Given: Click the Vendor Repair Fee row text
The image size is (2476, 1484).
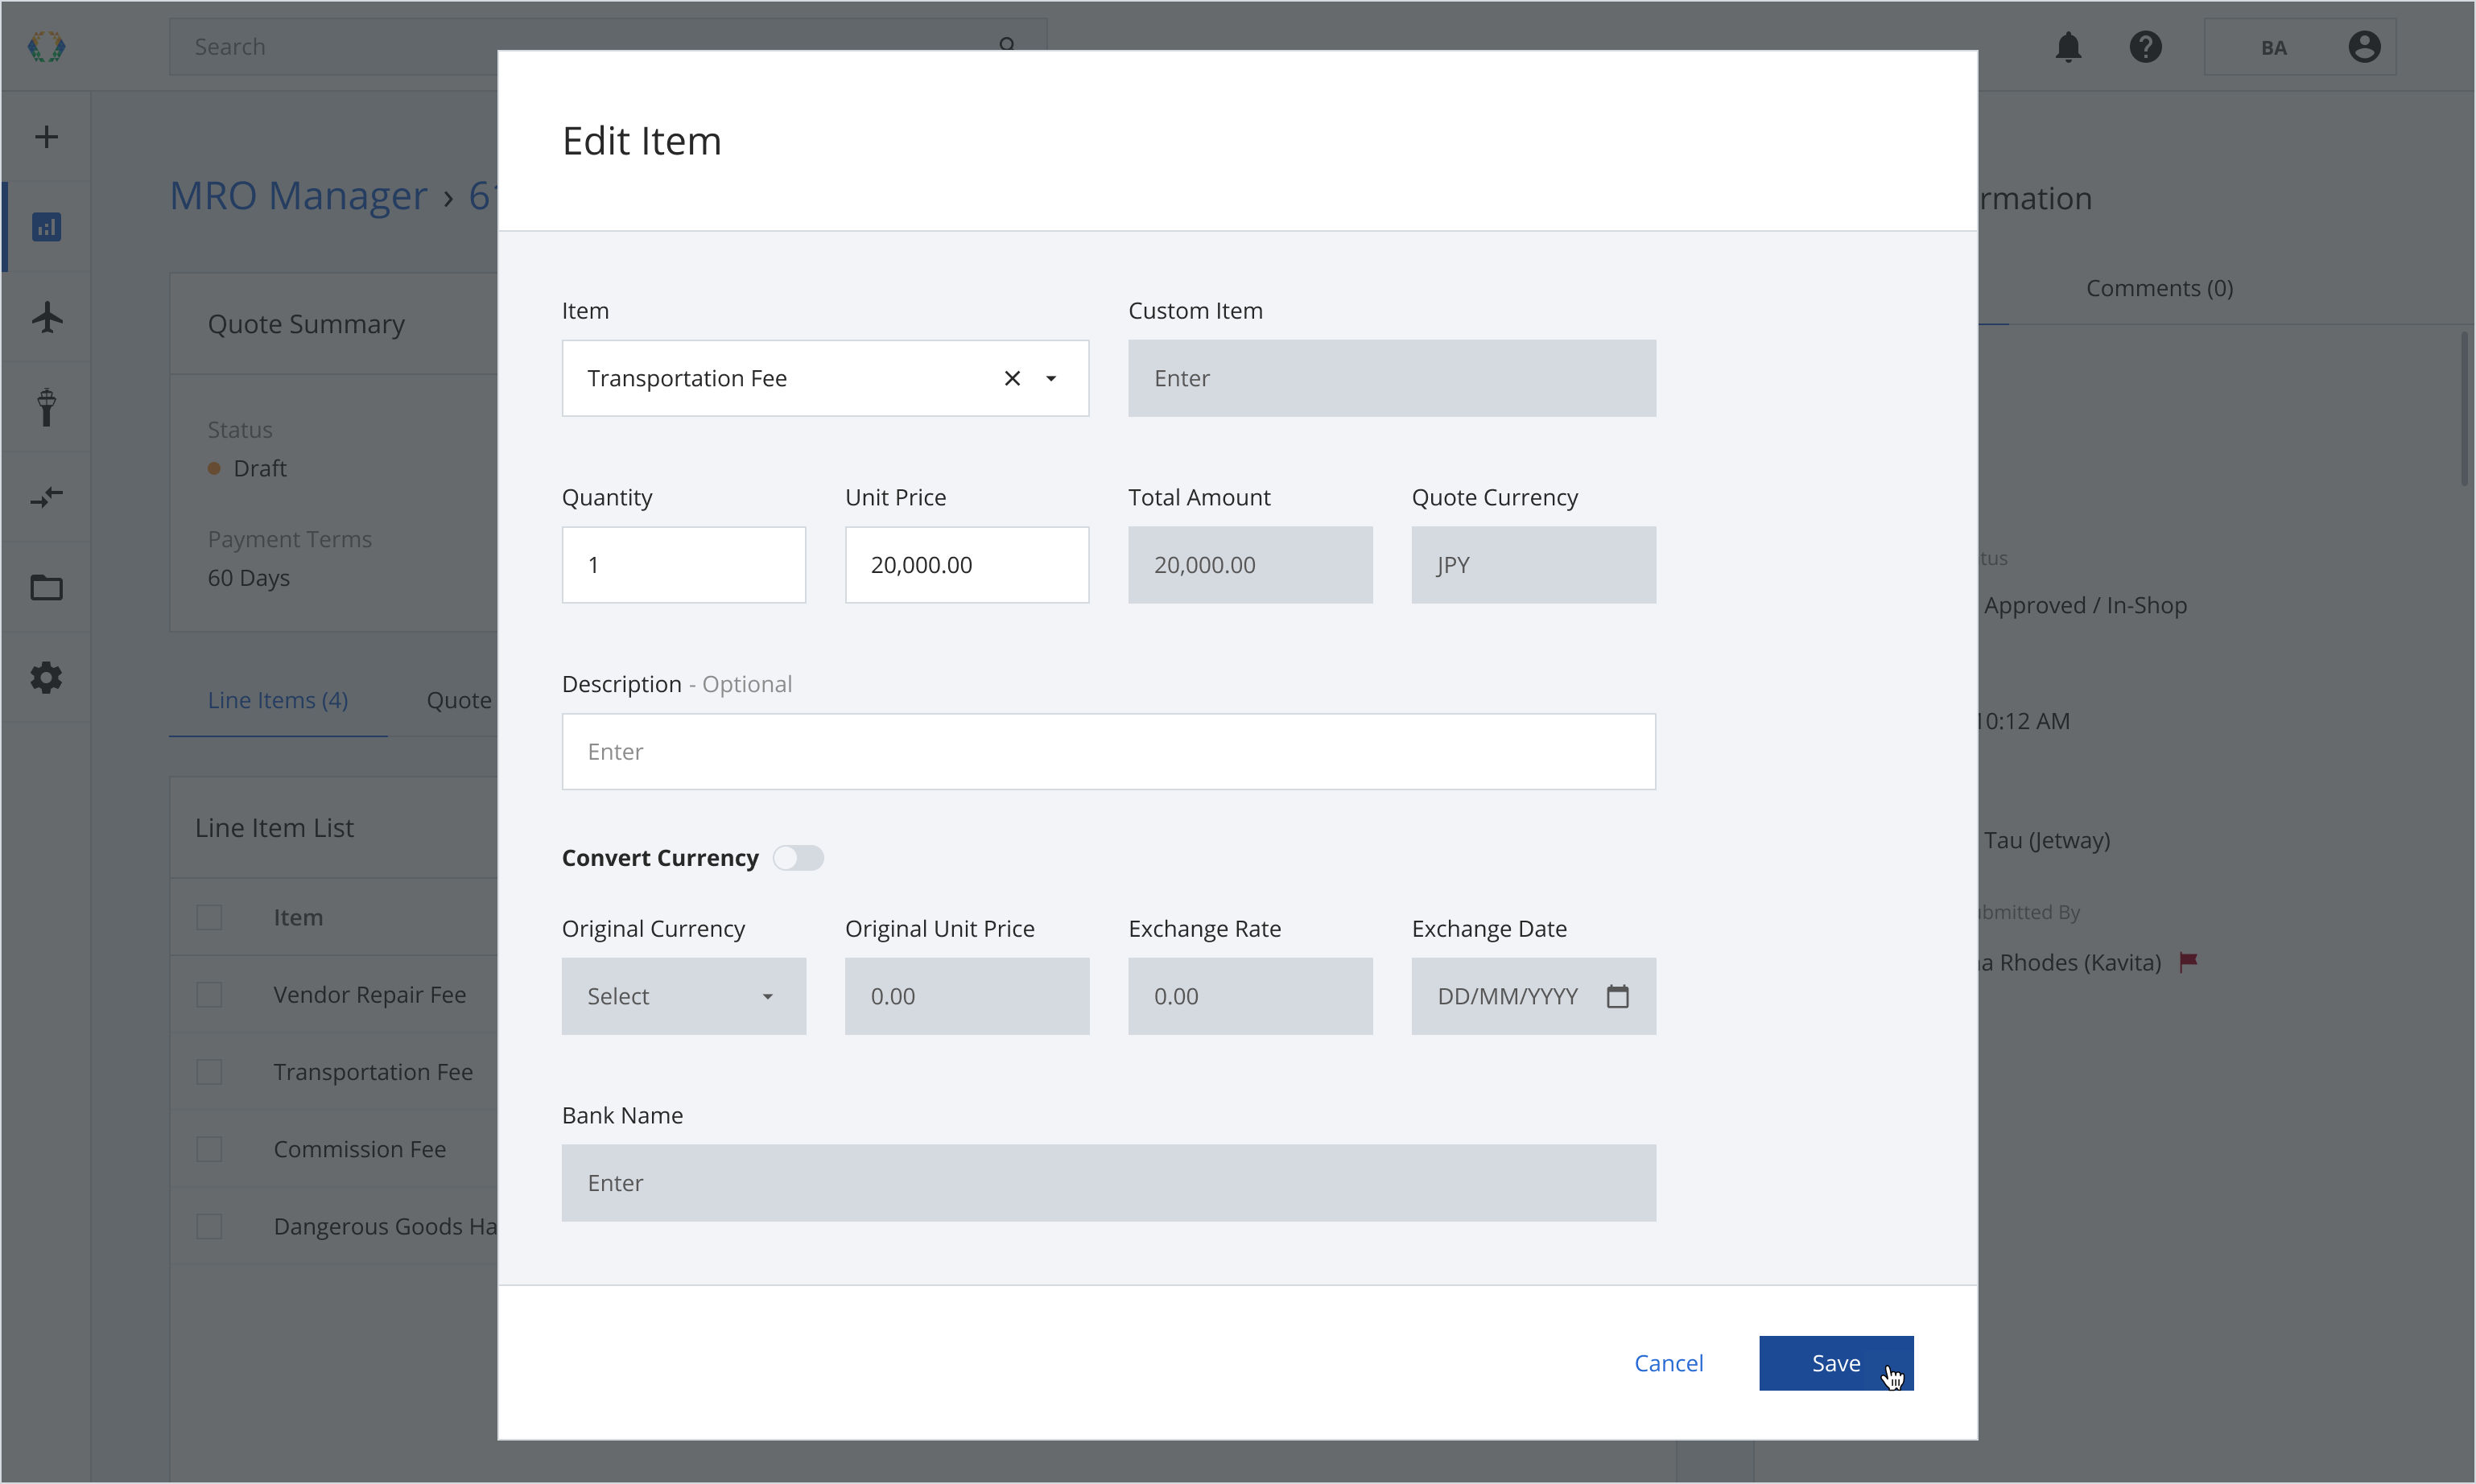Looking at the screenshot, I should pos(370,994).
